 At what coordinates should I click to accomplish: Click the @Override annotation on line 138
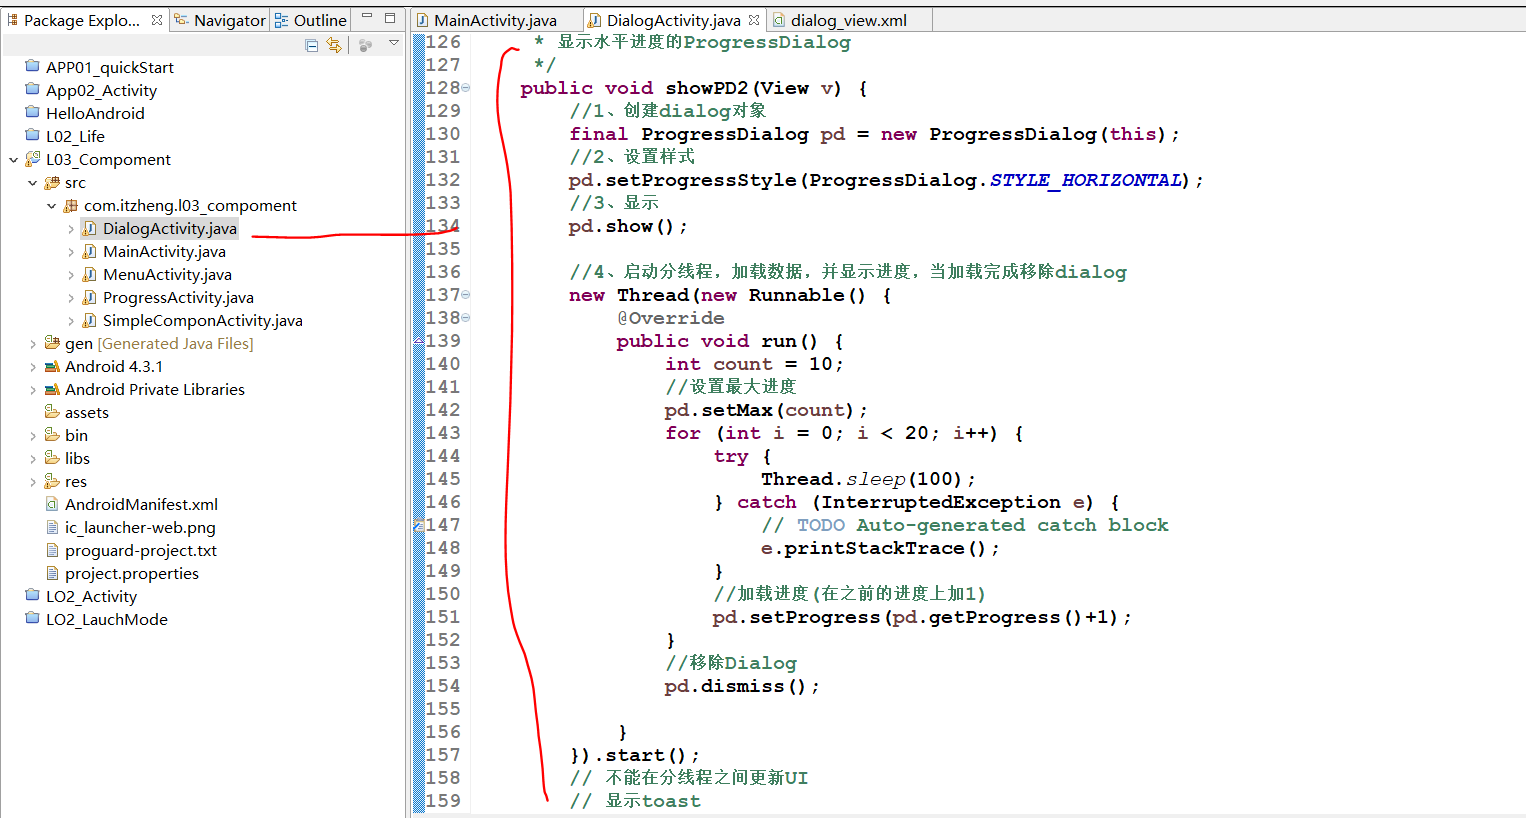(x=670, y=318)
